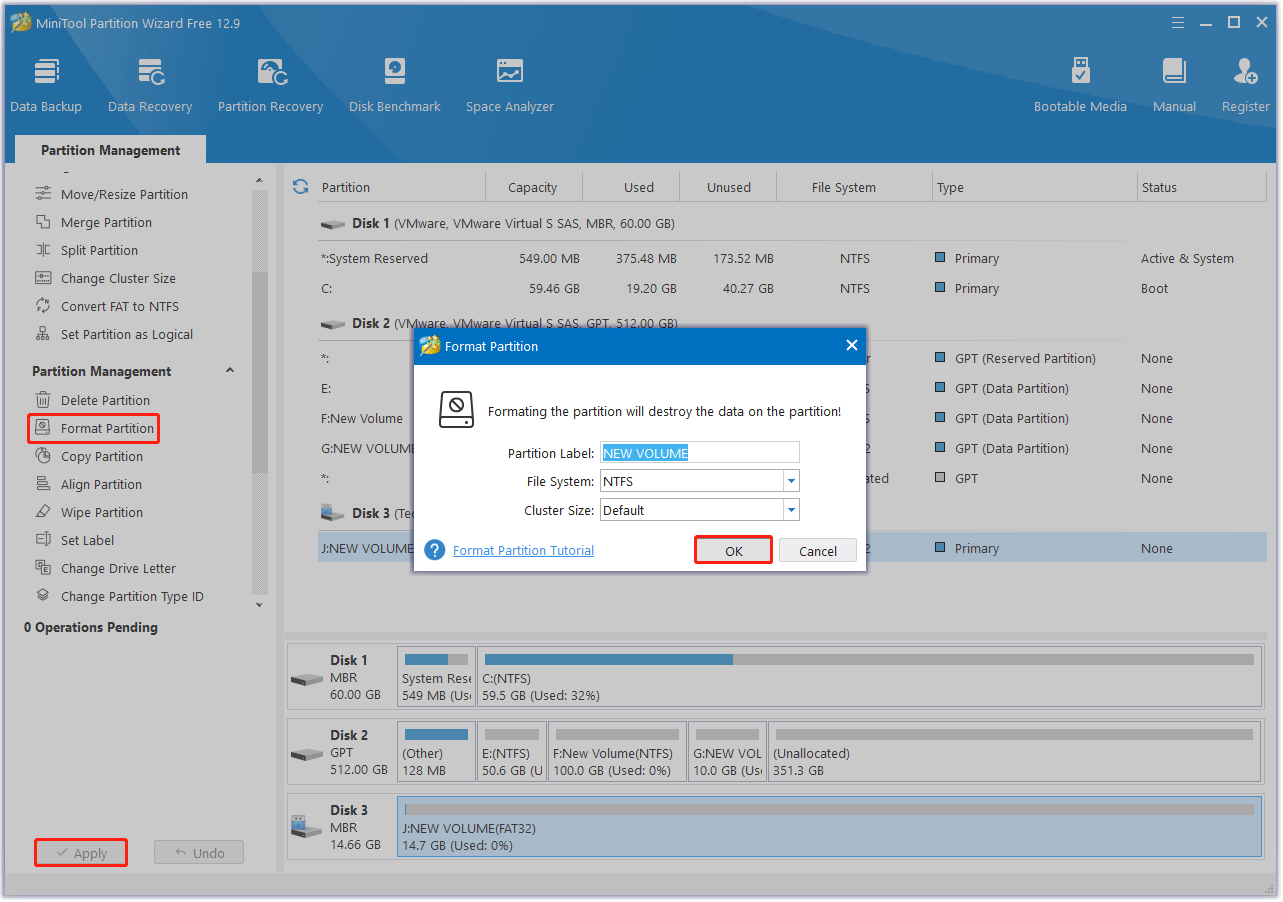The height and width of the screenshot is (902, 1283).
Task: Select Unallocated 351.3 GB block
Action: (x=1014, y=752)
